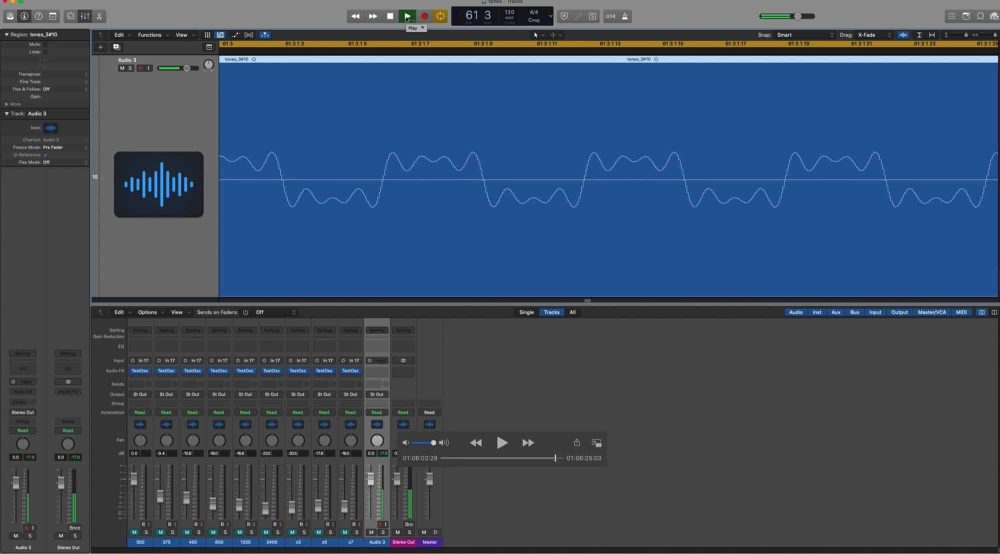Click the TestOsc plug-in slot on 300 strip
Image resolution: width=1000 pixels, height=554 pixels.
pyautogui.click(x=140, y=370)
